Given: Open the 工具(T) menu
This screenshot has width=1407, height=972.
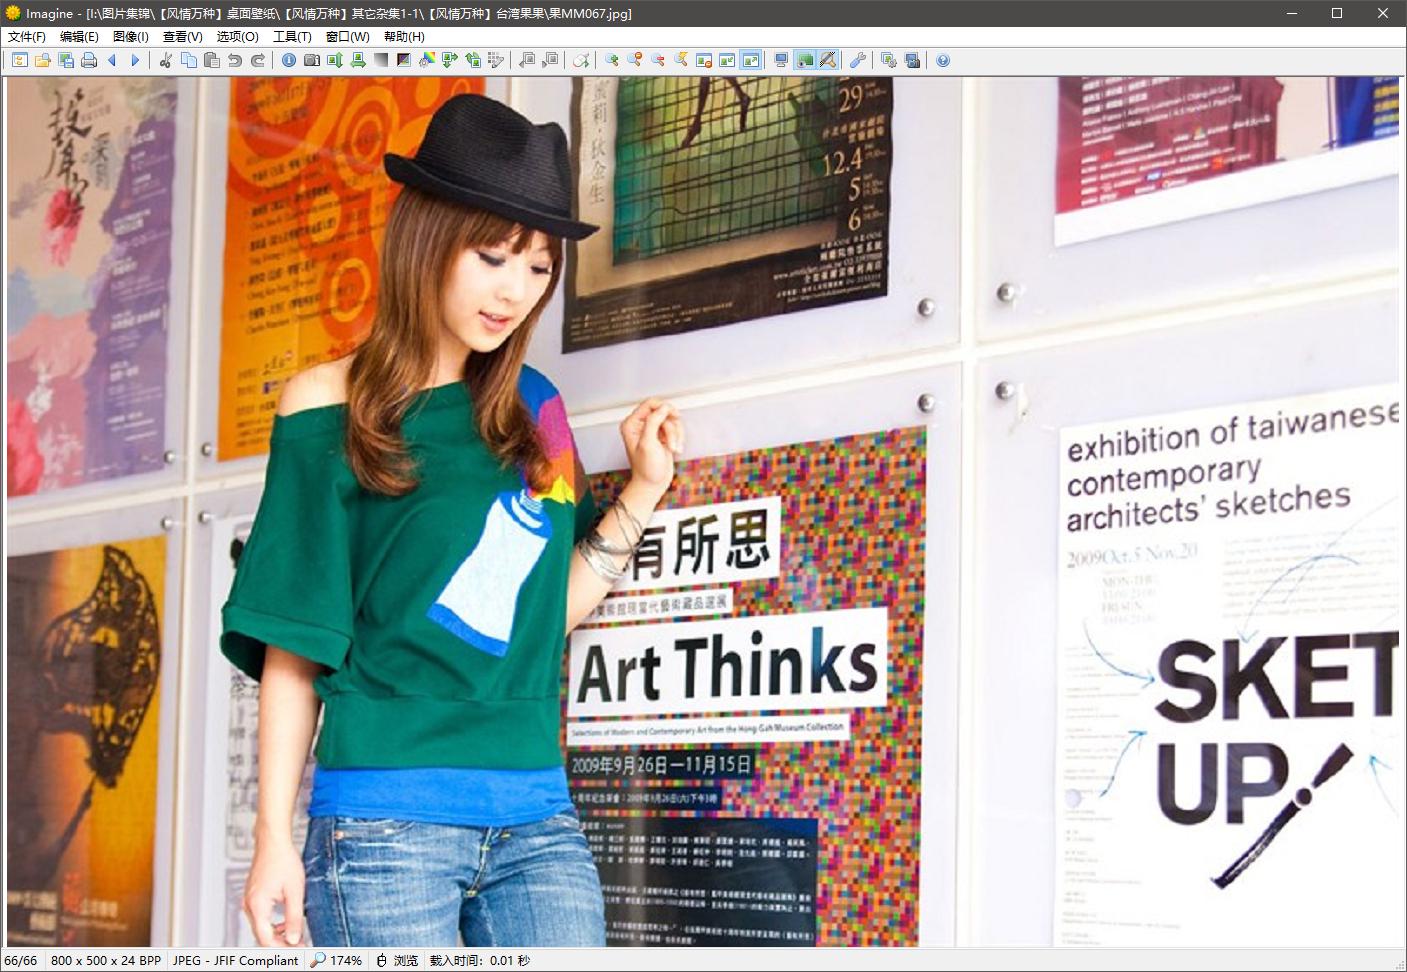Looking at the screenshot, I should pos(293,37).
